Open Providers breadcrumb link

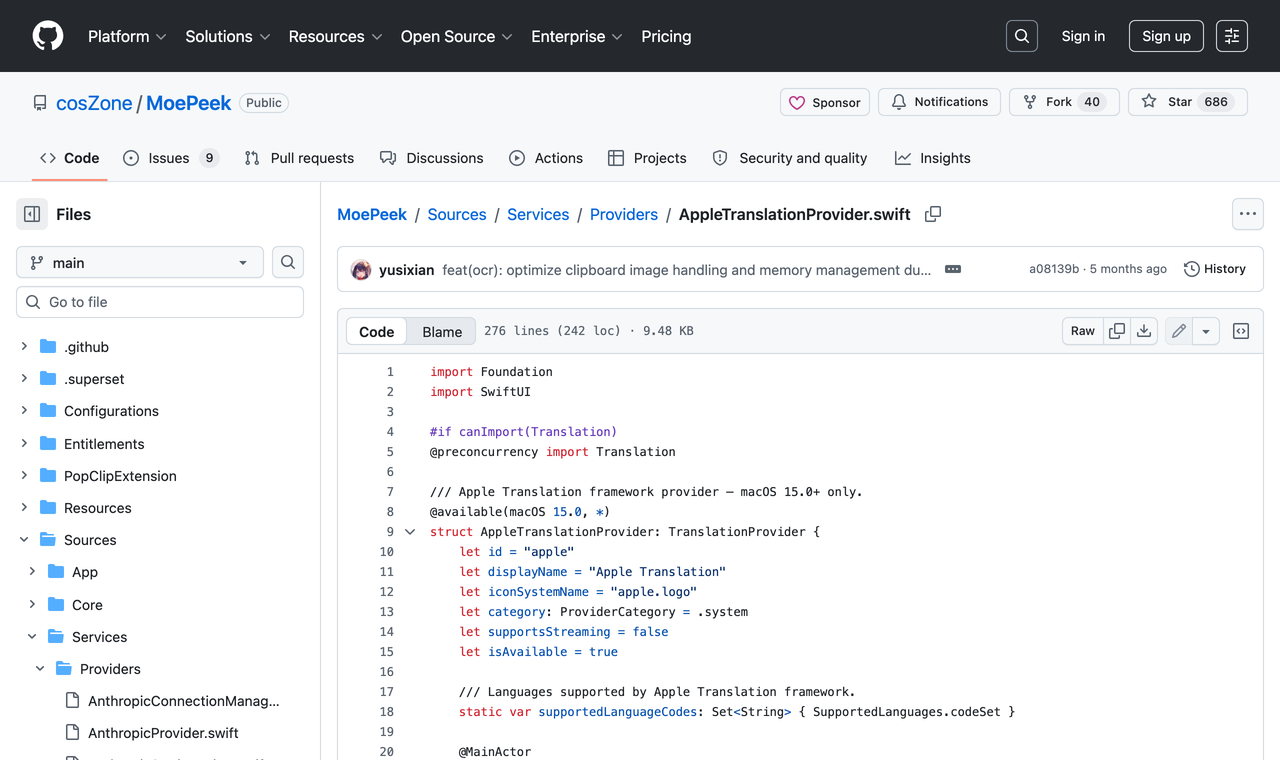[x=624, y=214]
